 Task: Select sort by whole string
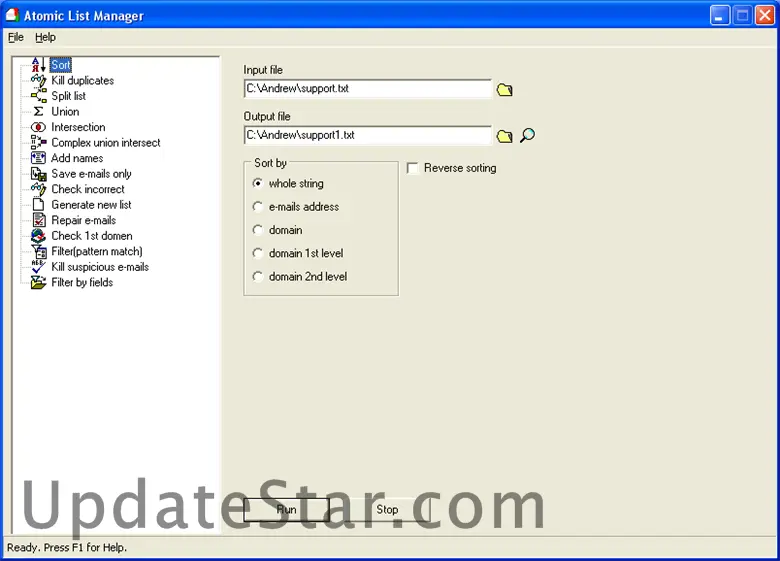pyautogui.click(x=258, y=184)
